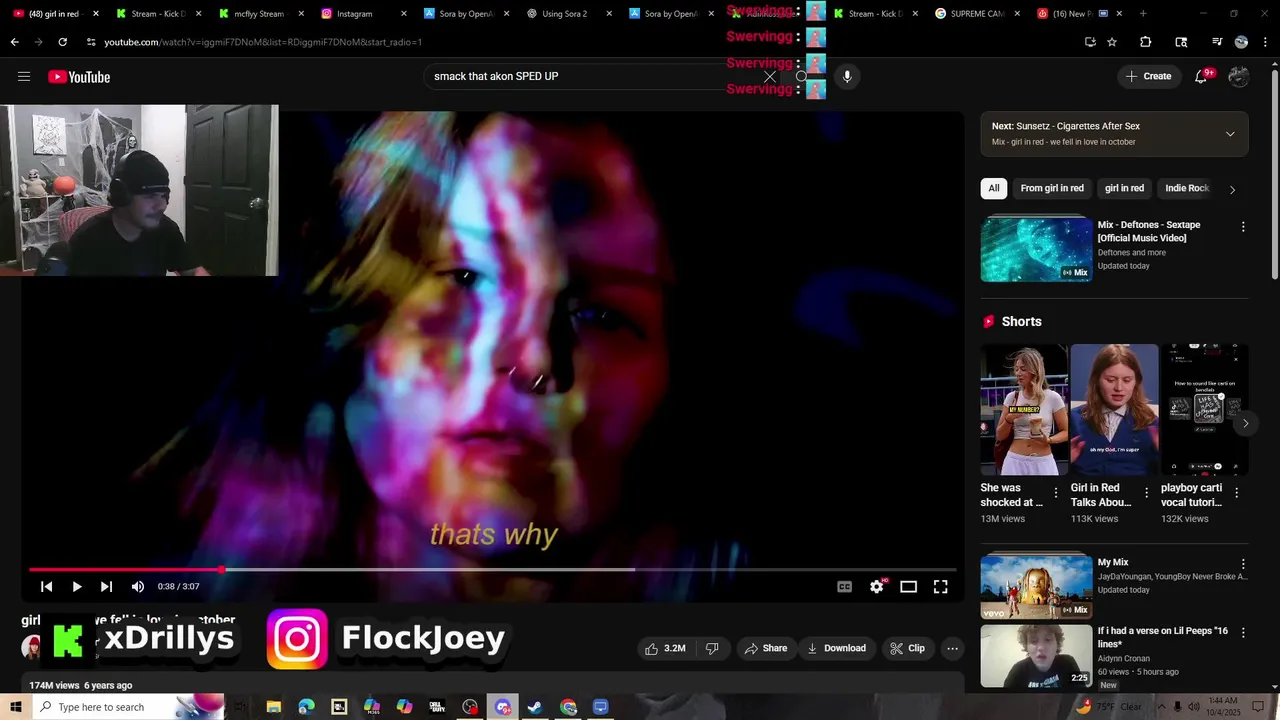Go back in browser history
1280x720 pixels.
[x=14, y=42]
